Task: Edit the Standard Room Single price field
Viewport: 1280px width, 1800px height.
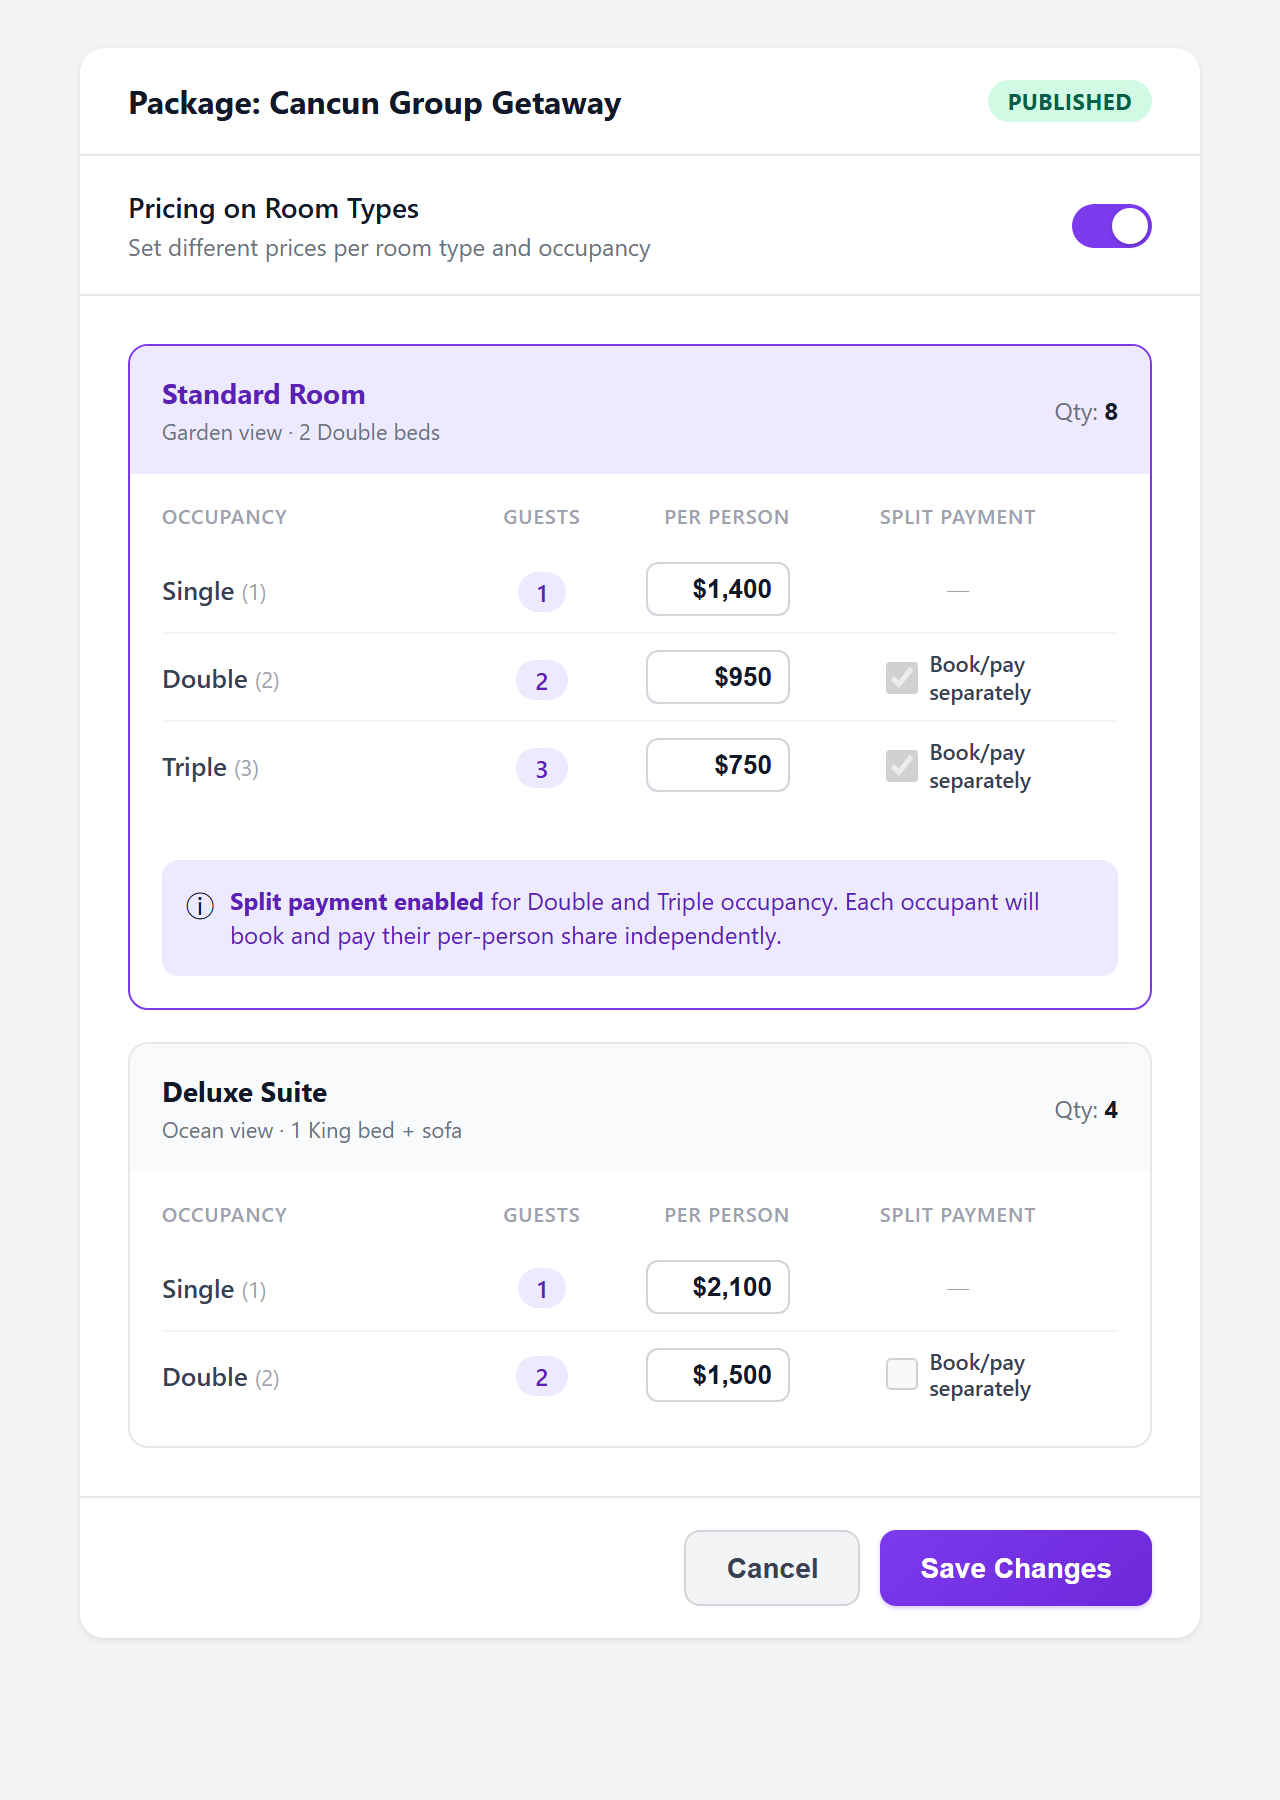Action: point(717,589)
